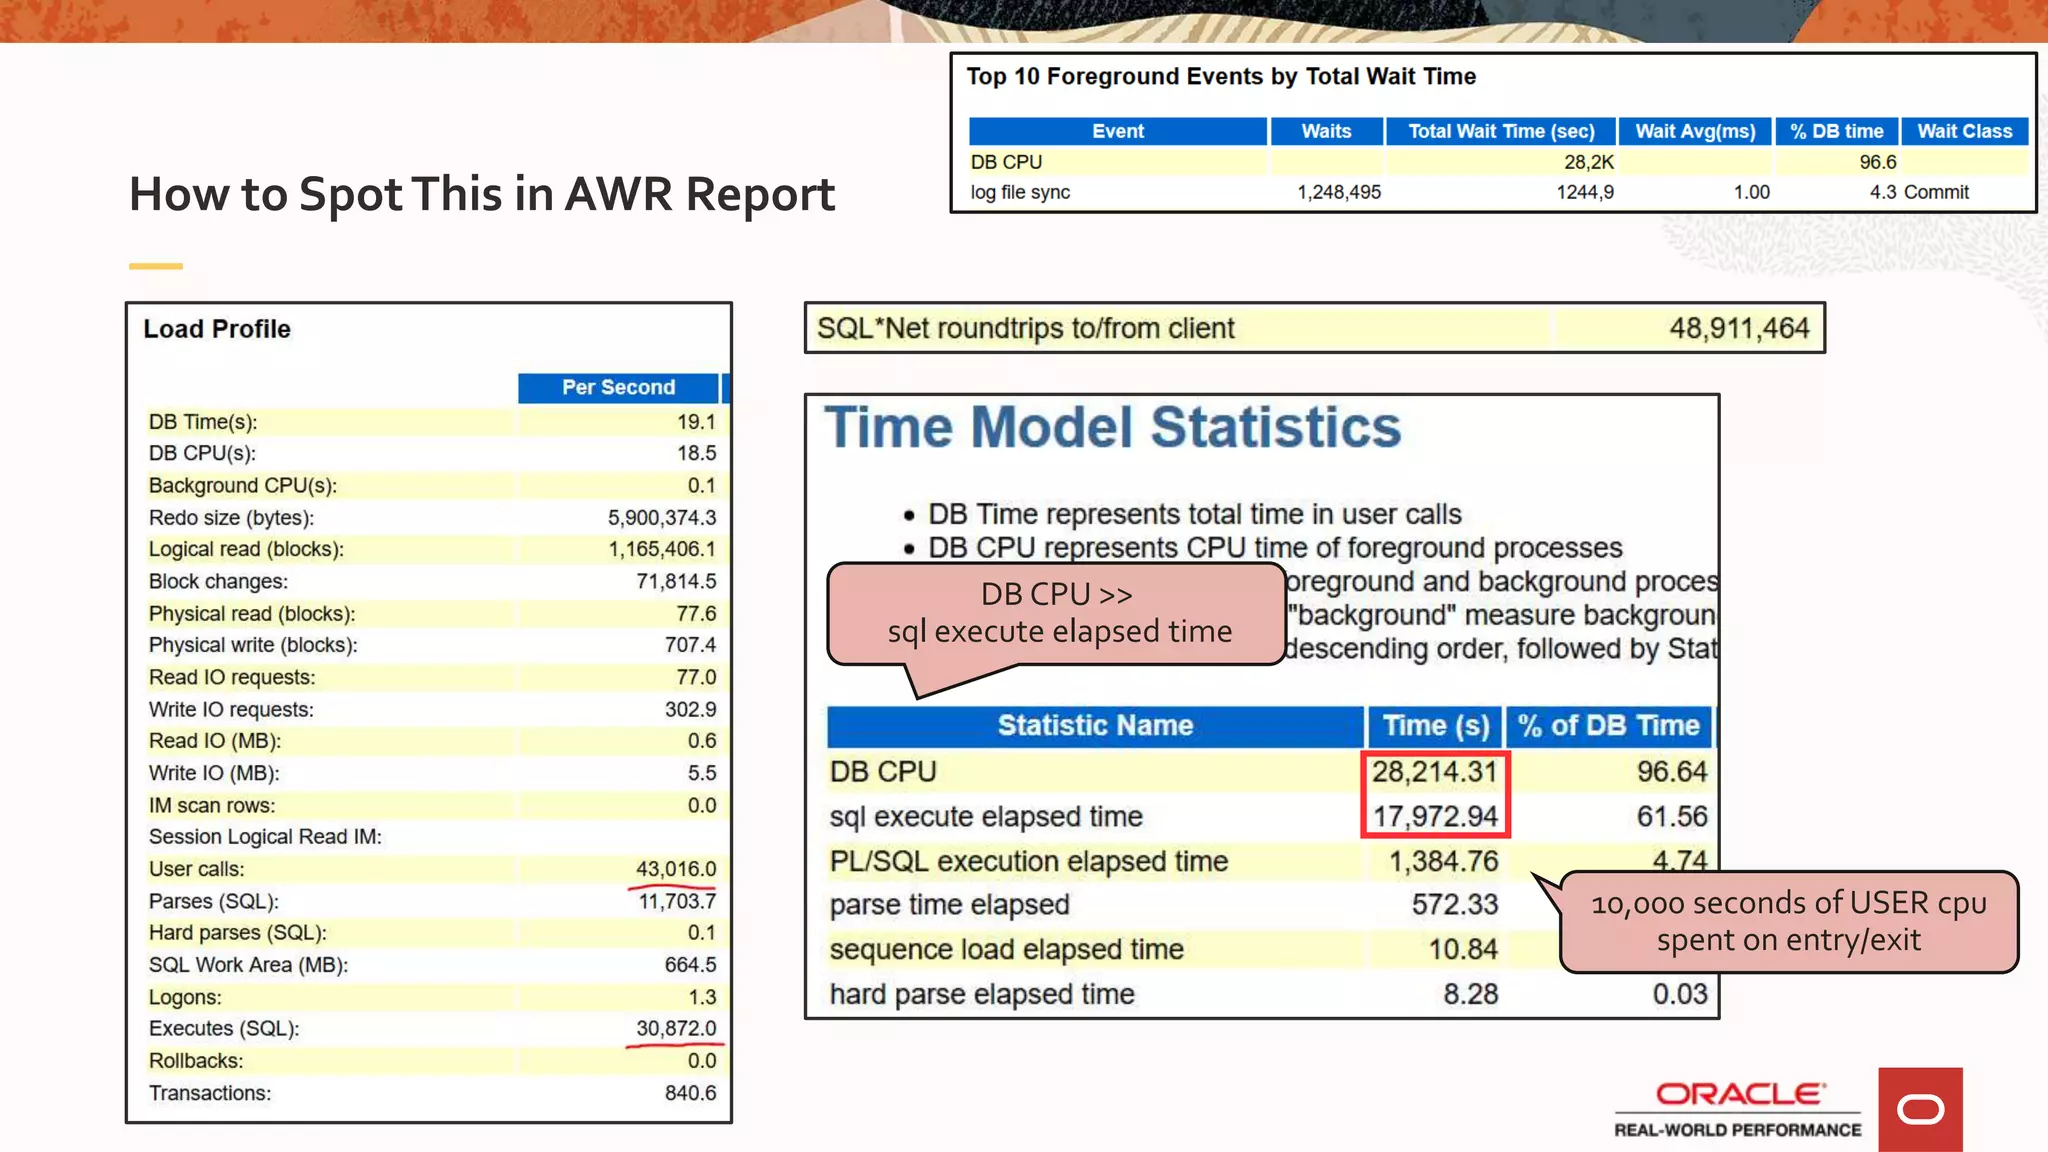Image resolution: width=2048 pixels, height=1152 pixels.
Task: Click the 'Statistic Name' column header
Action: coord(1095,725)
